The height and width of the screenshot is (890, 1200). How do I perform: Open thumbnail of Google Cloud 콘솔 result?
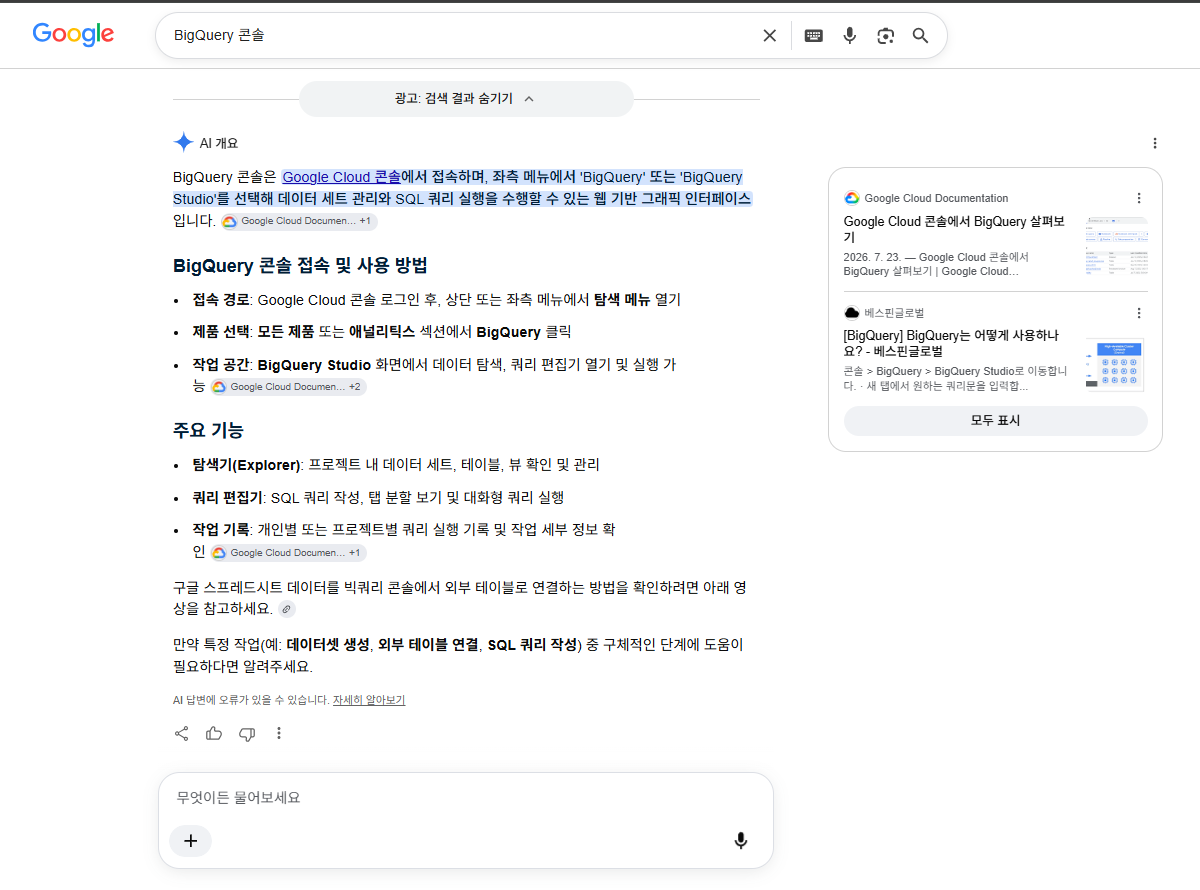[x=1116, y=246]
